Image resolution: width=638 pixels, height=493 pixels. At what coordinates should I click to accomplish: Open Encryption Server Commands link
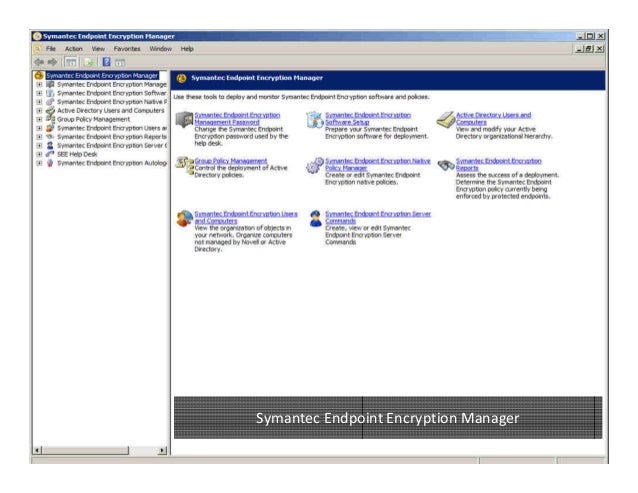tap(378, 217)
